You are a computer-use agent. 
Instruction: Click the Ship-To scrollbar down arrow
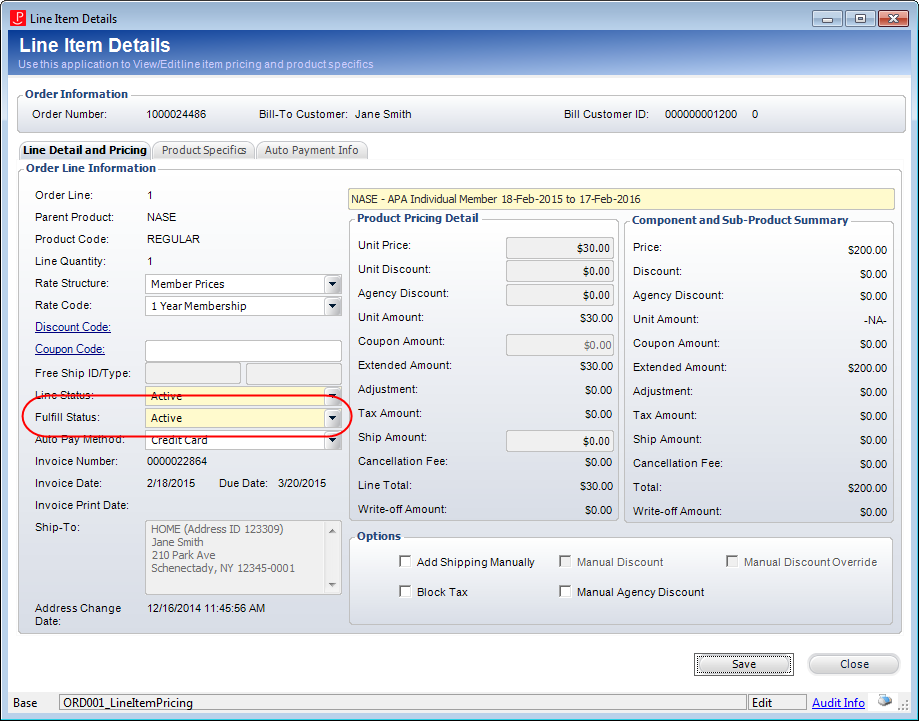[332, 584]
